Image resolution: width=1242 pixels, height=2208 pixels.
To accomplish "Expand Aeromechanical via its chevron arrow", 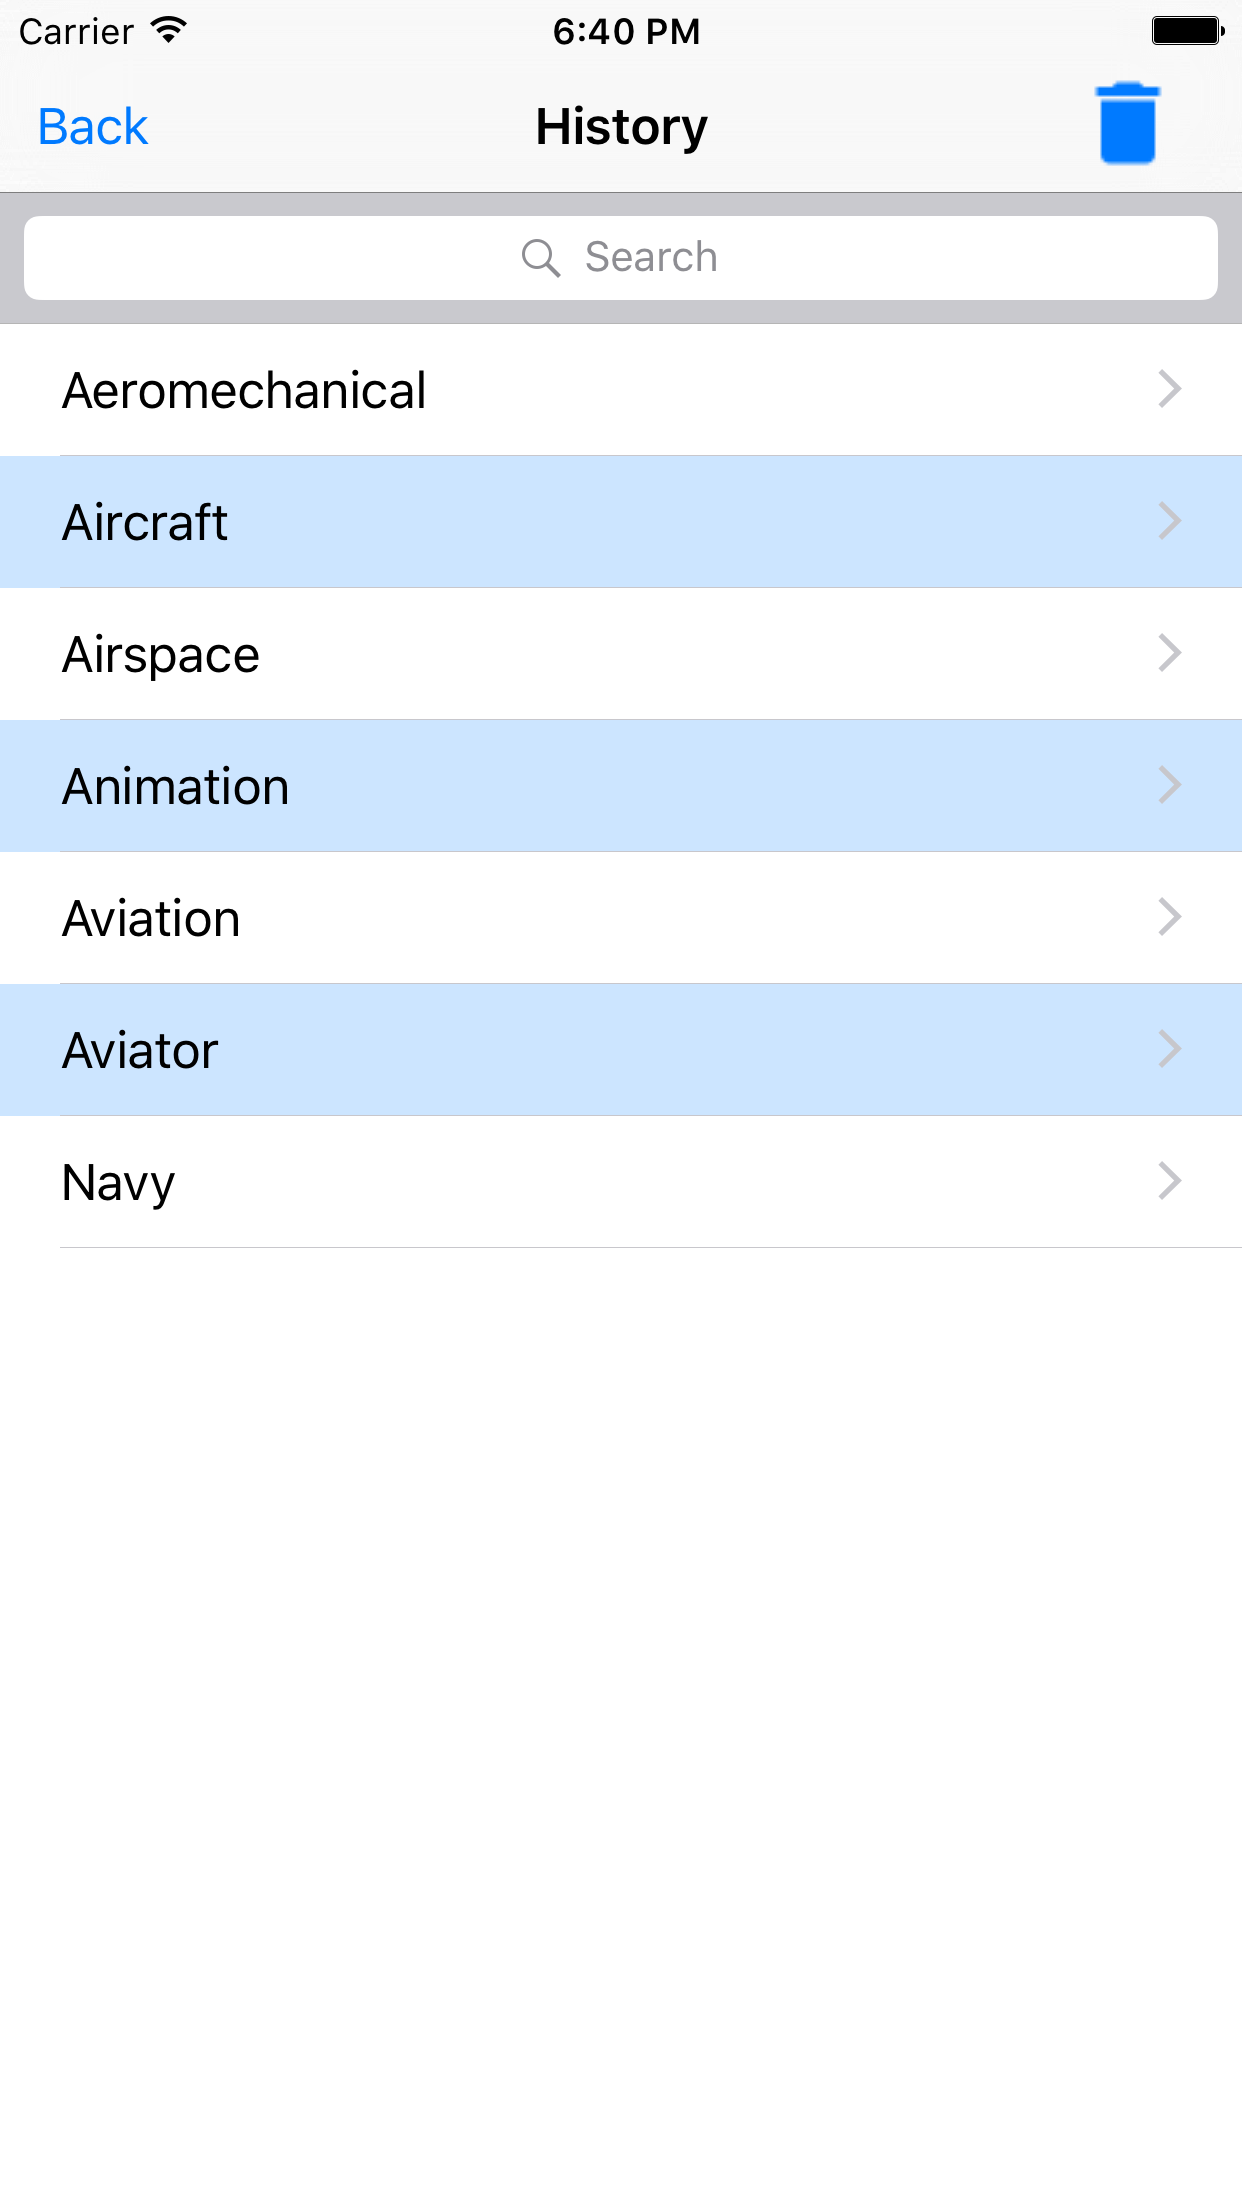I will click(x=1169, y=389).
